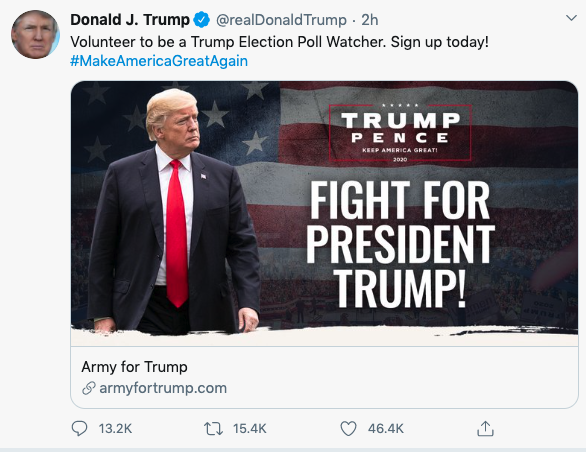Click the 46.4K like count

(x=386, y=428)
